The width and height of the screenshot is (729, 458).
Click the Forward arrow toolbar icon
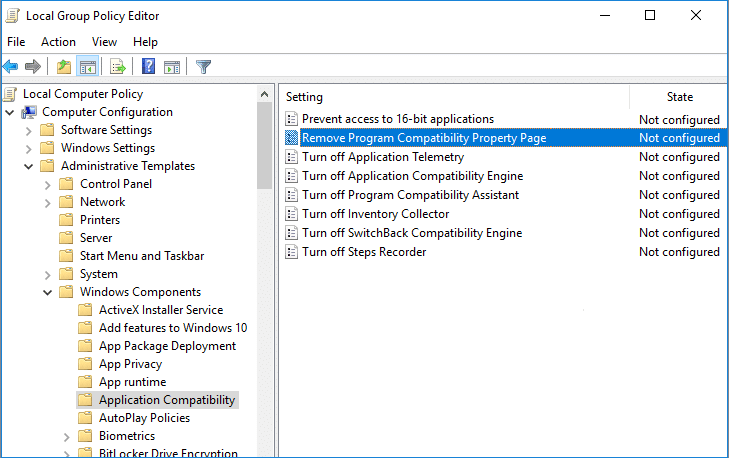click(33, 67)
